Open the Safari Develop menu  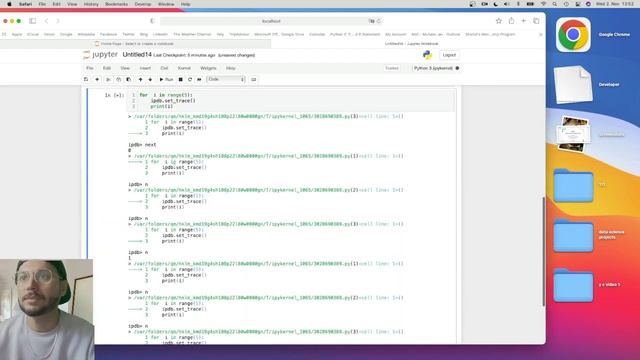coord(143,4)
